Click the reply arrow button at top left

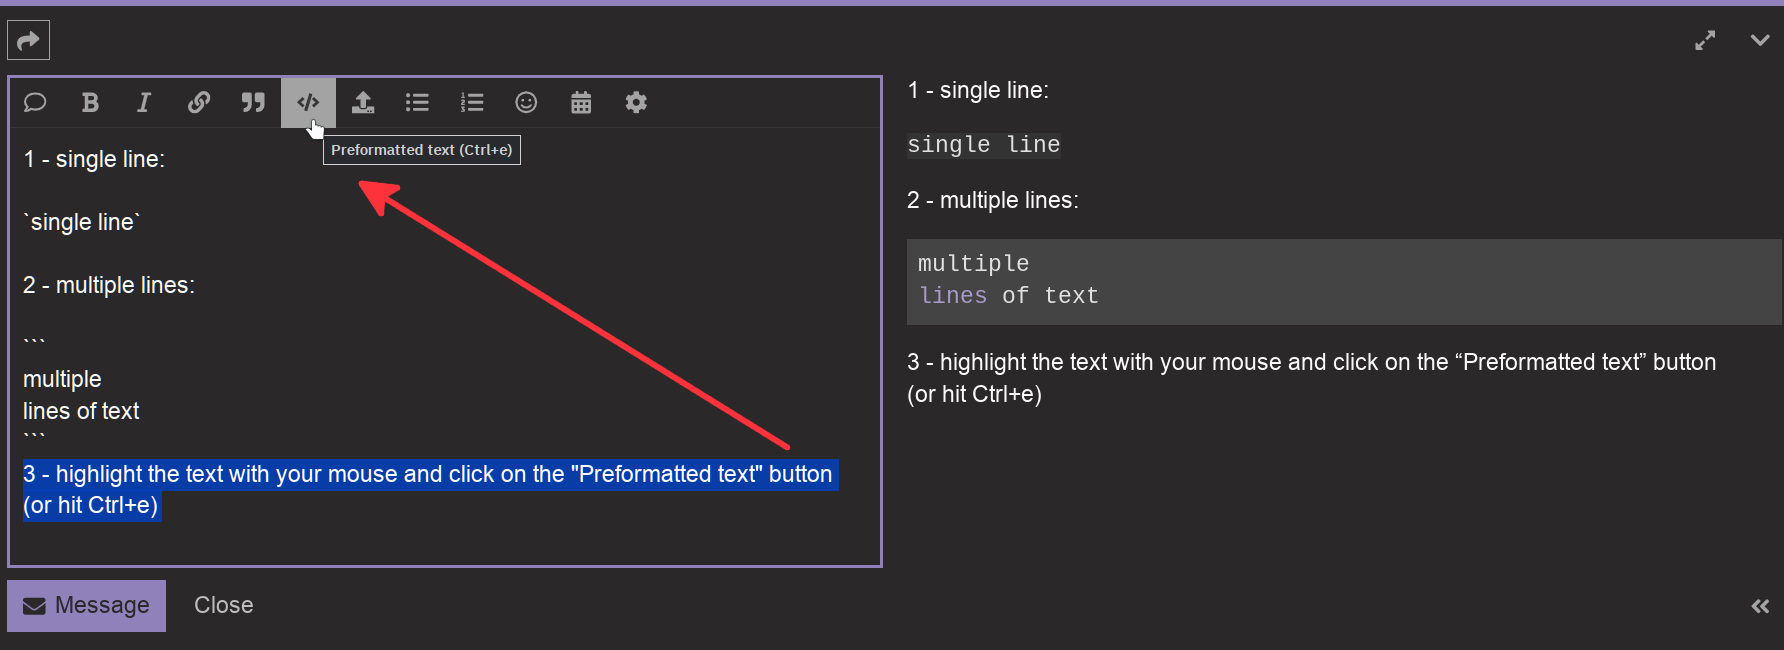28,40
